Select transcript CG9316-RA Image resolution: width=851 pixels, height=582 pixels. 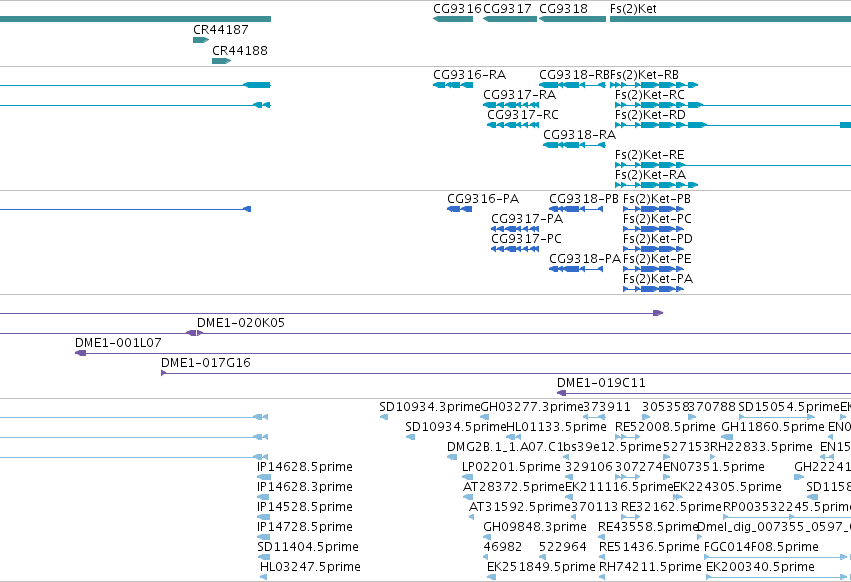click(x=453, y=85)
